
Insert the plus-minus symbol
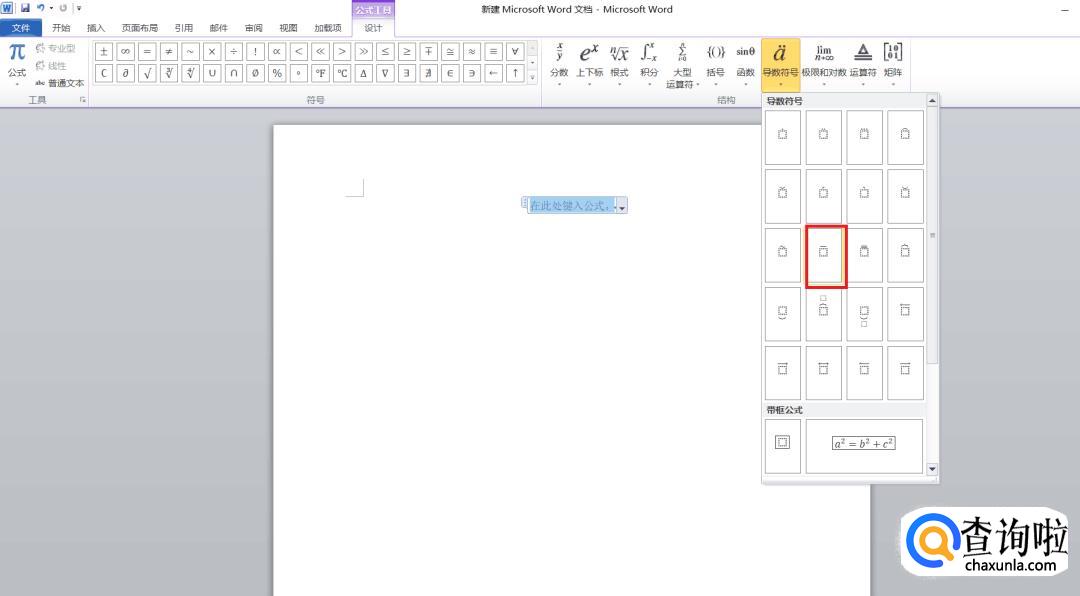pyautogui.click(x=104, y=52)
